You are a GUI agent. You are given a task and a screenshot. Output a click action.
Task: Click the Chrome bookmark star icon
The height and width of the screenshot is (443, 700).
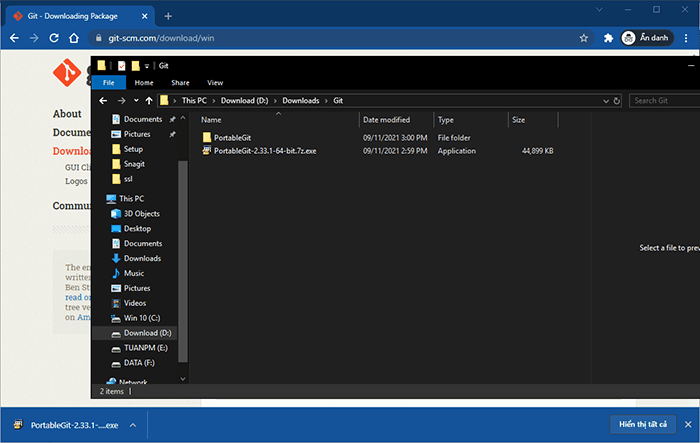[x=584, y=38]
